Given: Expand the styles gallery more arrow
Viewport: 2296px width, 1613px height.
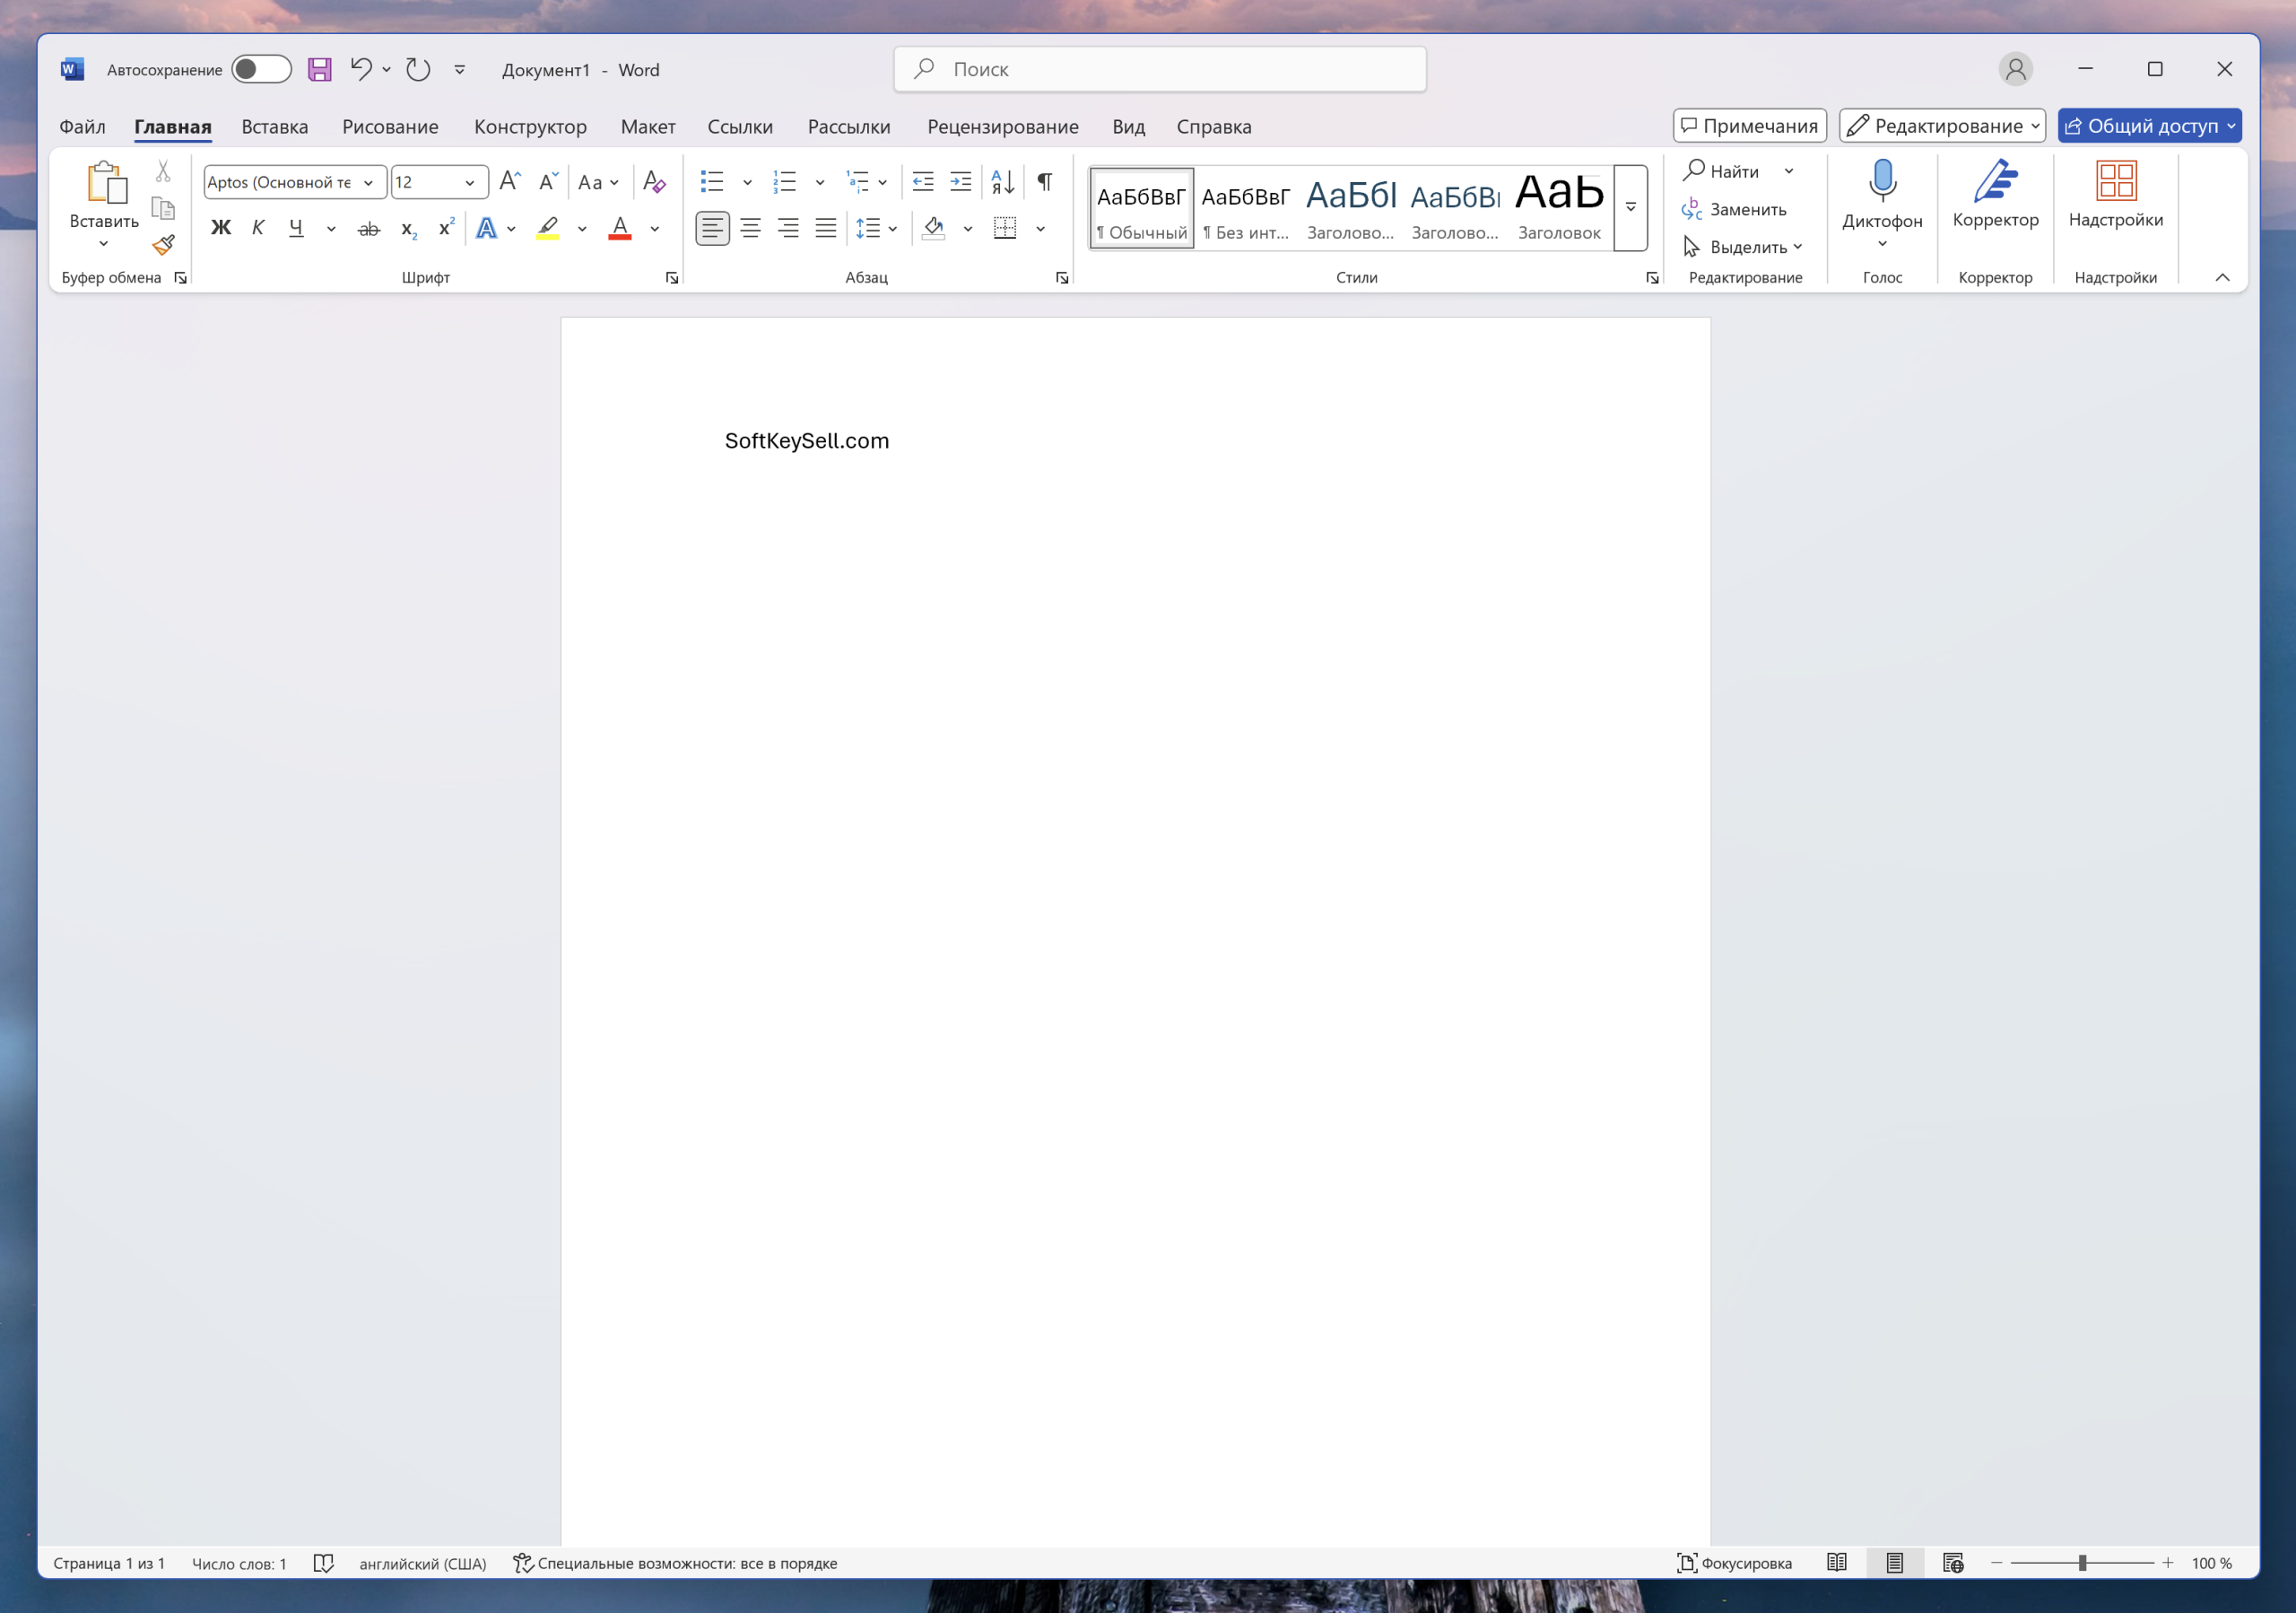Looking at the screenshot, I should (x=1630, y=208).
